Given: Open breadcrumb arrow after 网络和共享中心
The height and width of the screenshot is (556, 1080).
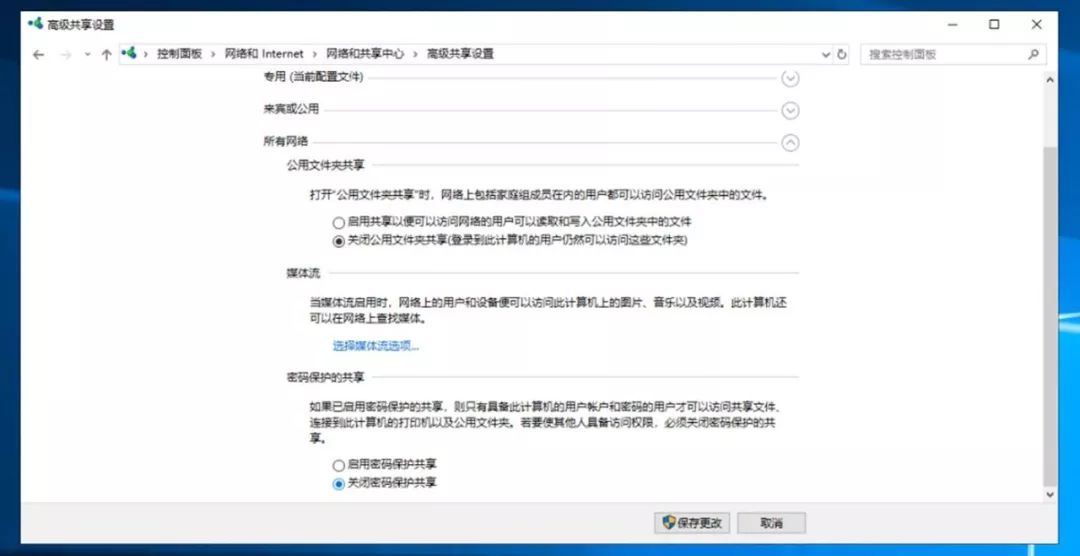Looking at the screenshot, I should pos(415,54).
